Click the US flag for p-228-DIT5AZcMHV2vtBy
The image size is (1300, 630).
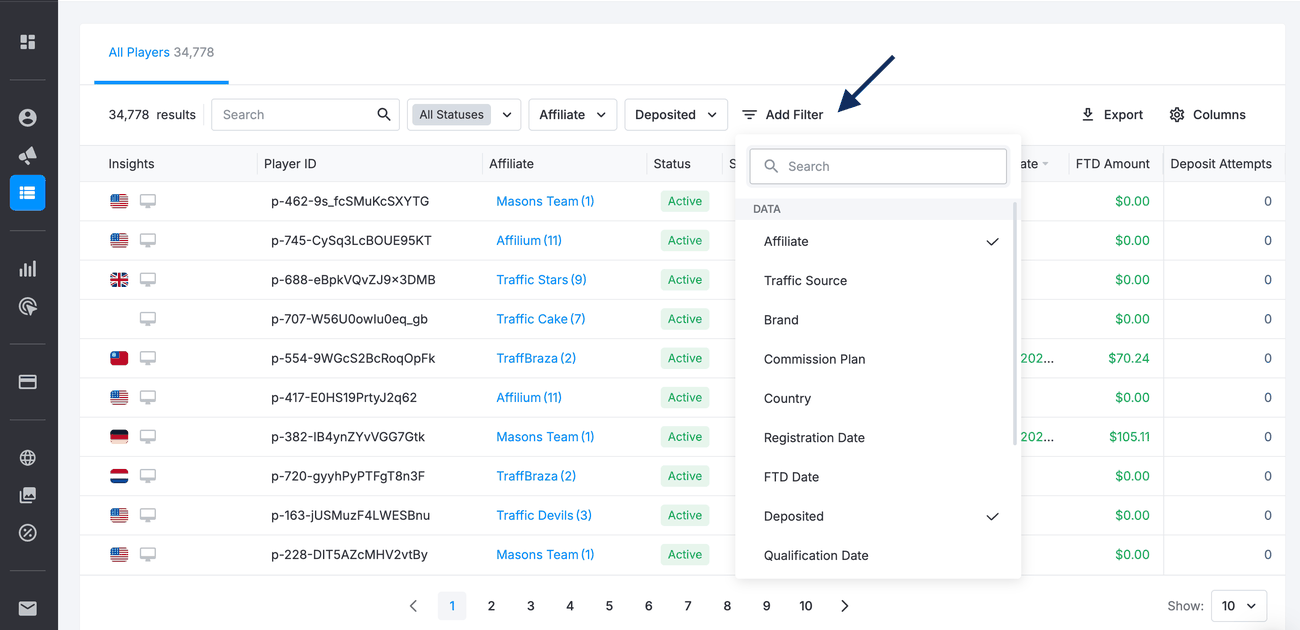click(x=119, y=555)
